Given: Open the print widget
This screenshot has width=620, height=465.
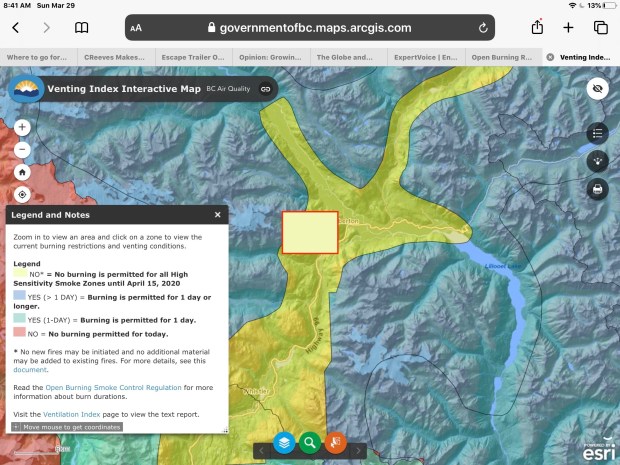Looking at the screenshot, I should coord(598,188).
